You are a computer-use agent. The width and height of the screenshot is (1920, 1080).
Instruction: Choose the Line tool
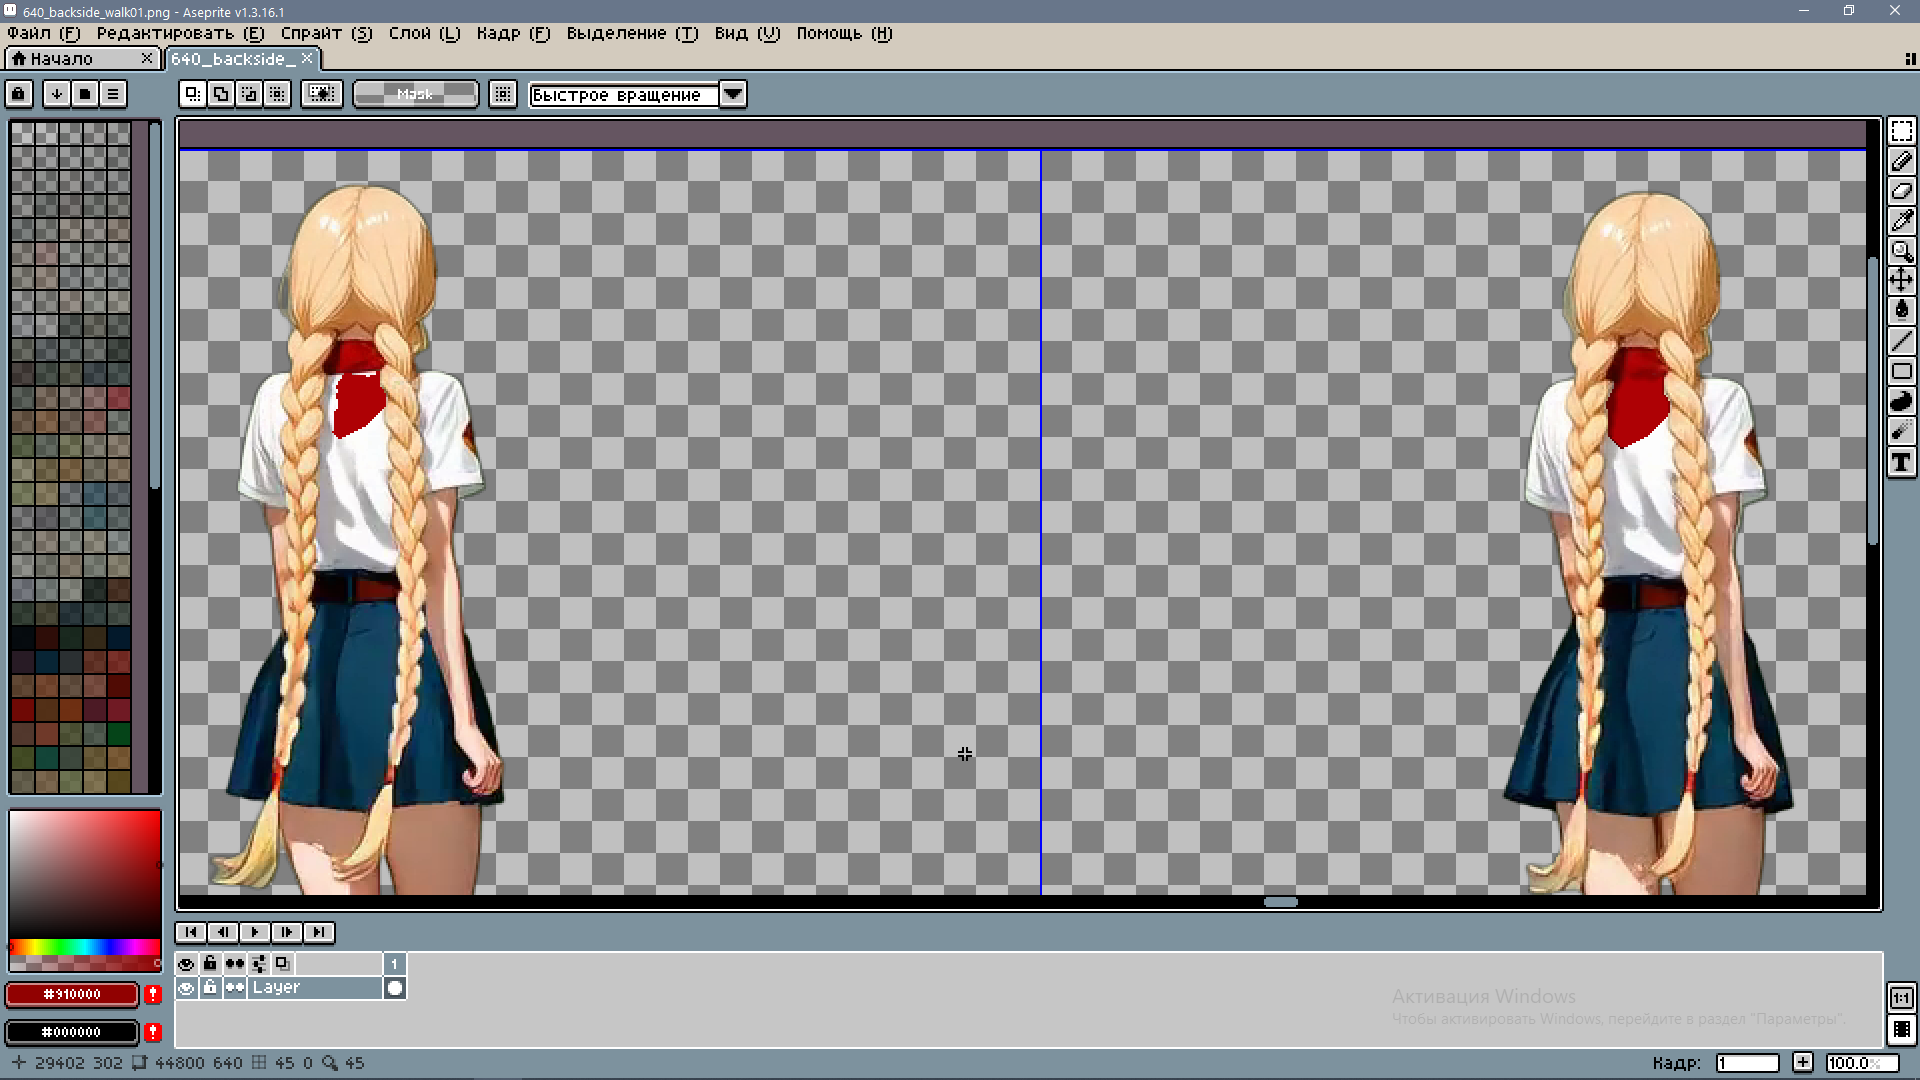tap(1901, 341)
